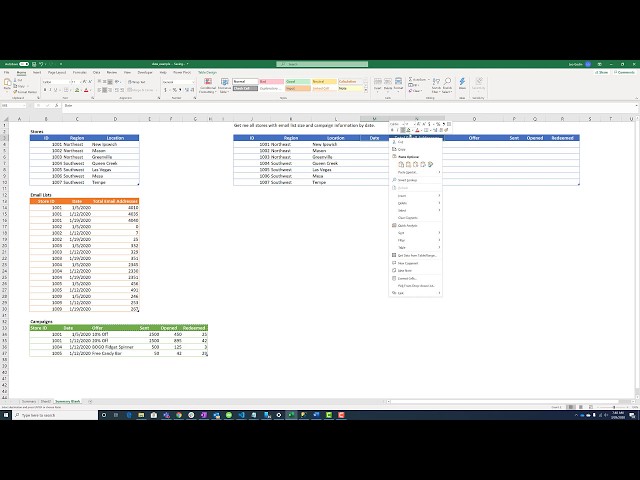Click into the formula bar
Viewport: 640px width, 480px height.
click(x=347, y=106)
